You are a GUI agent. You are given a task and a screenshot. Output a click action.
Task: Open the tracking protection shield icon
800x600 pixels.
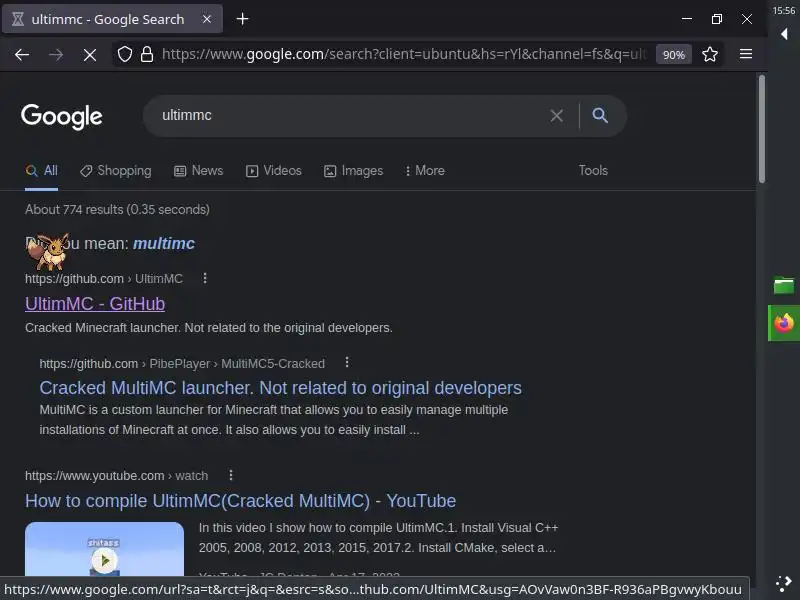point(125,54)
